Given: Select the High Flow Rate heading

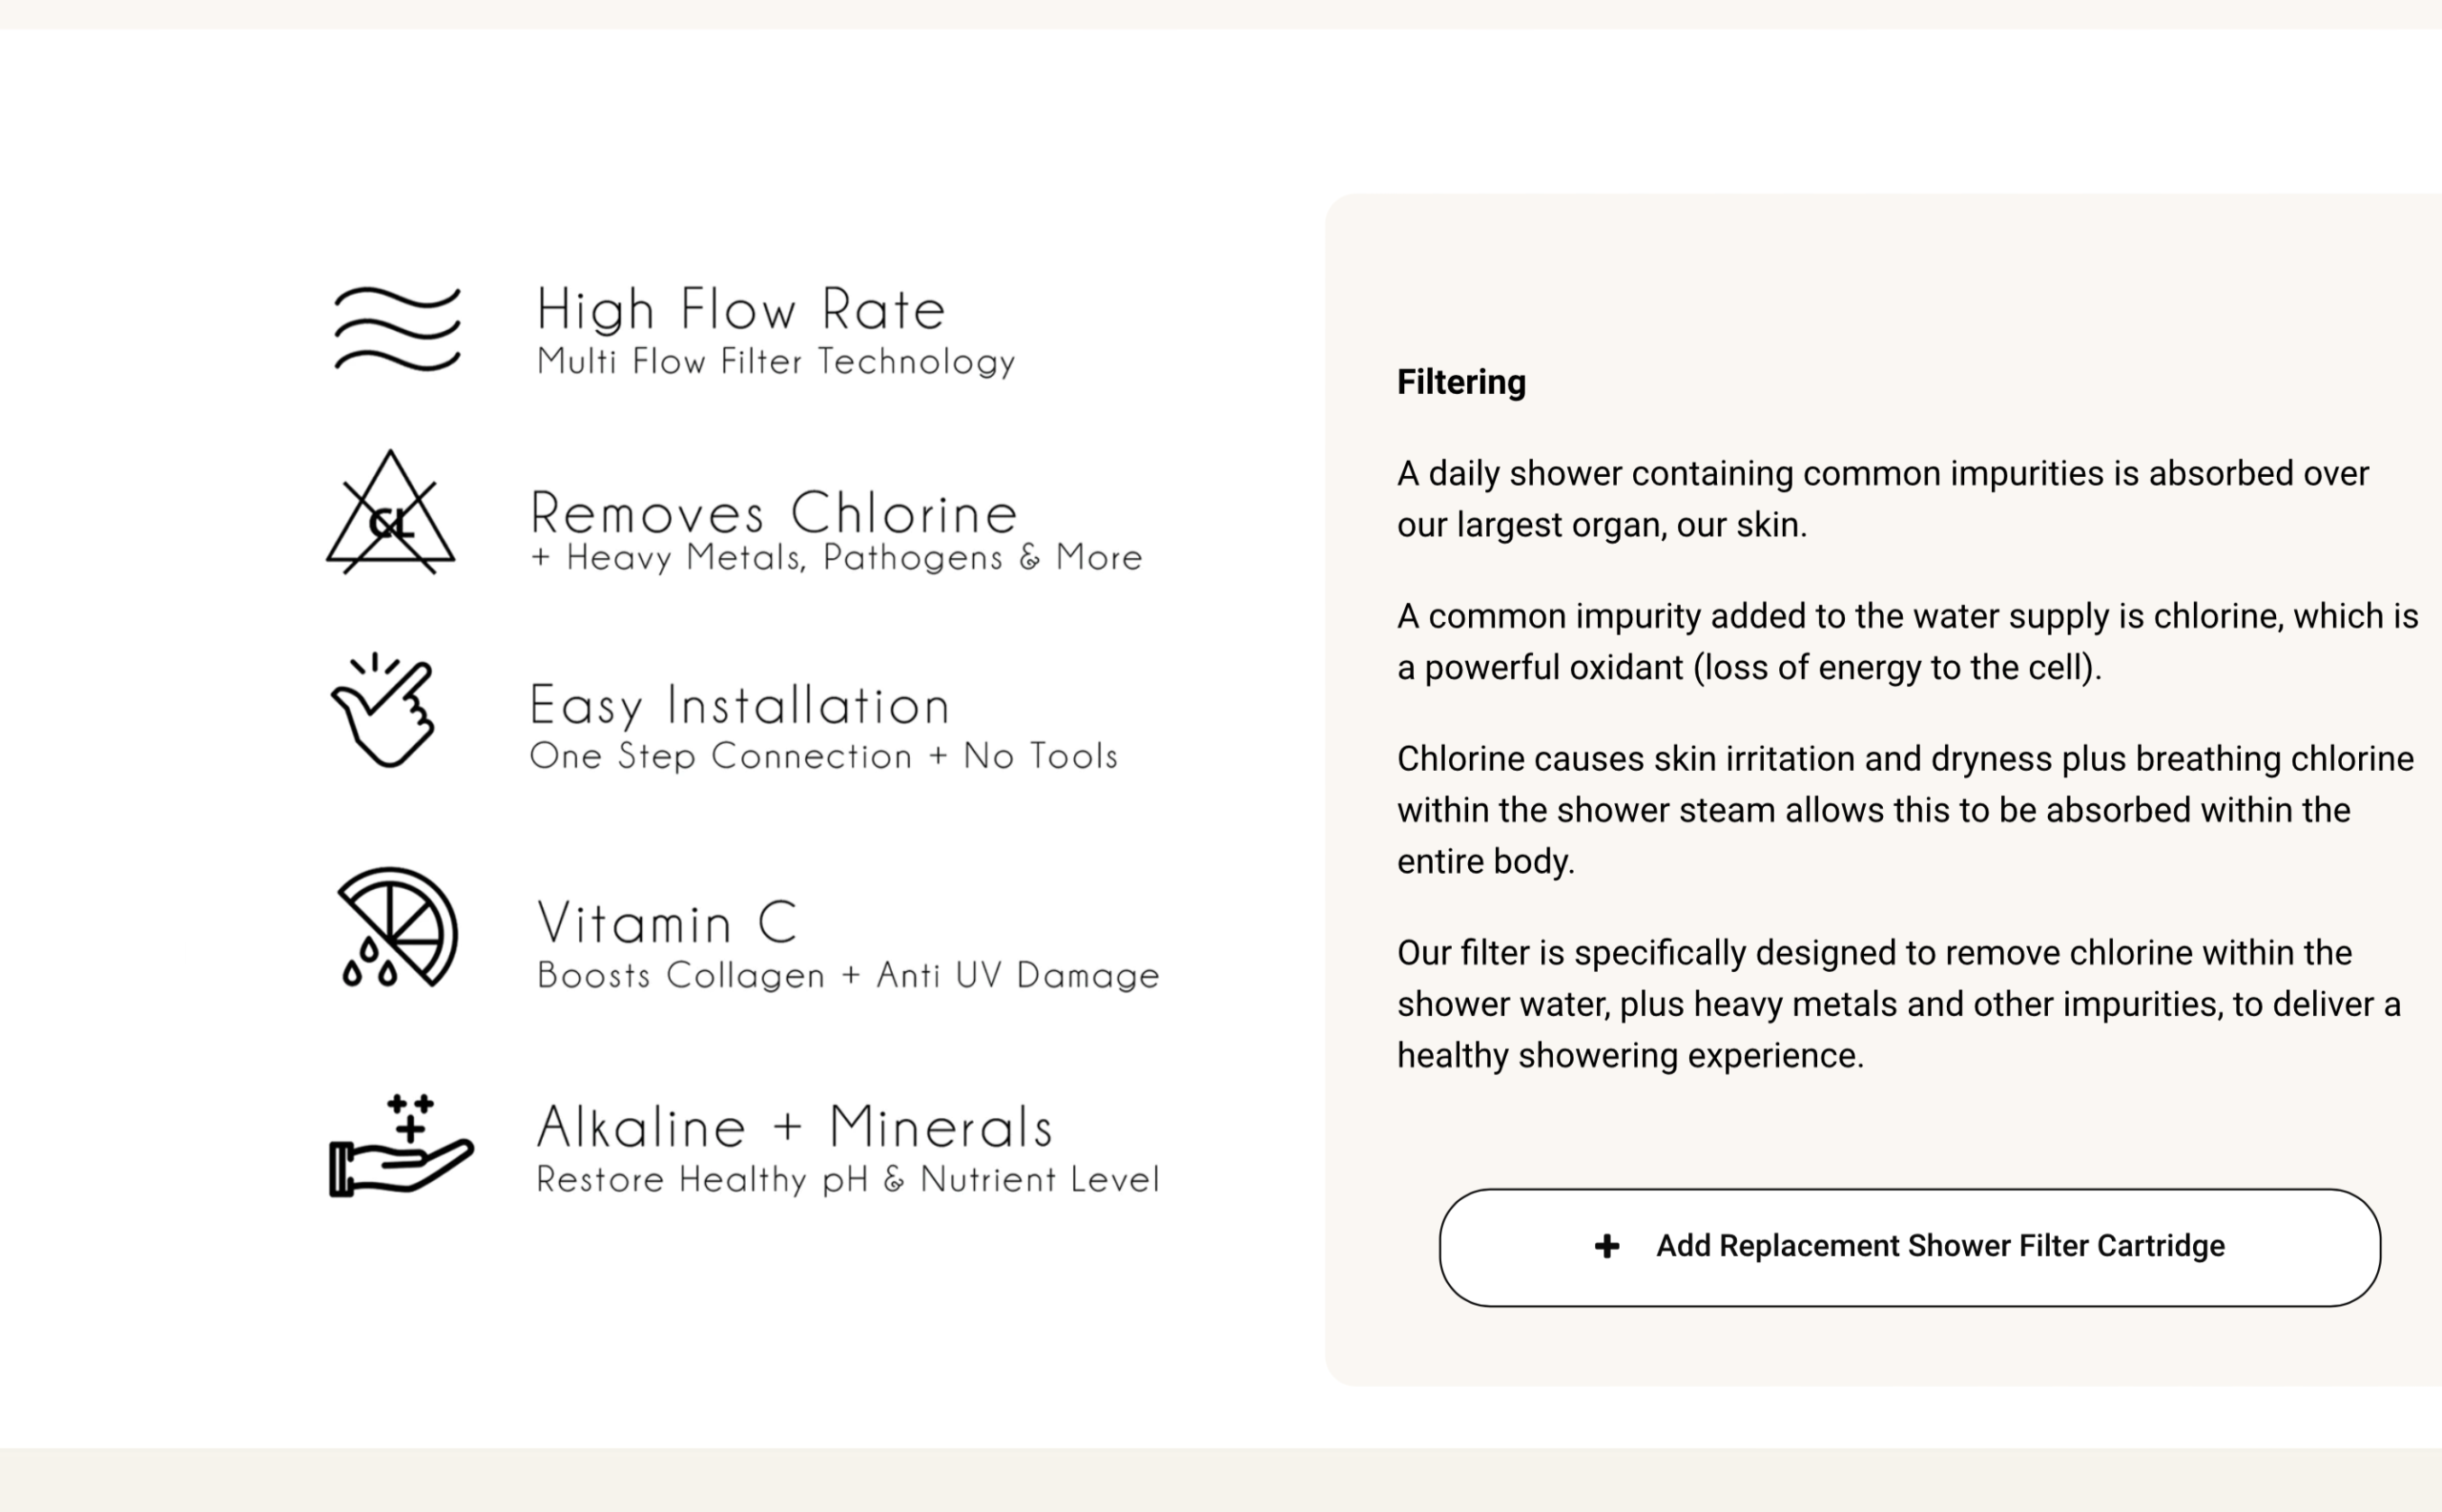Looking at the screenshot, I should pyautogui.click(x=741, y=309).
